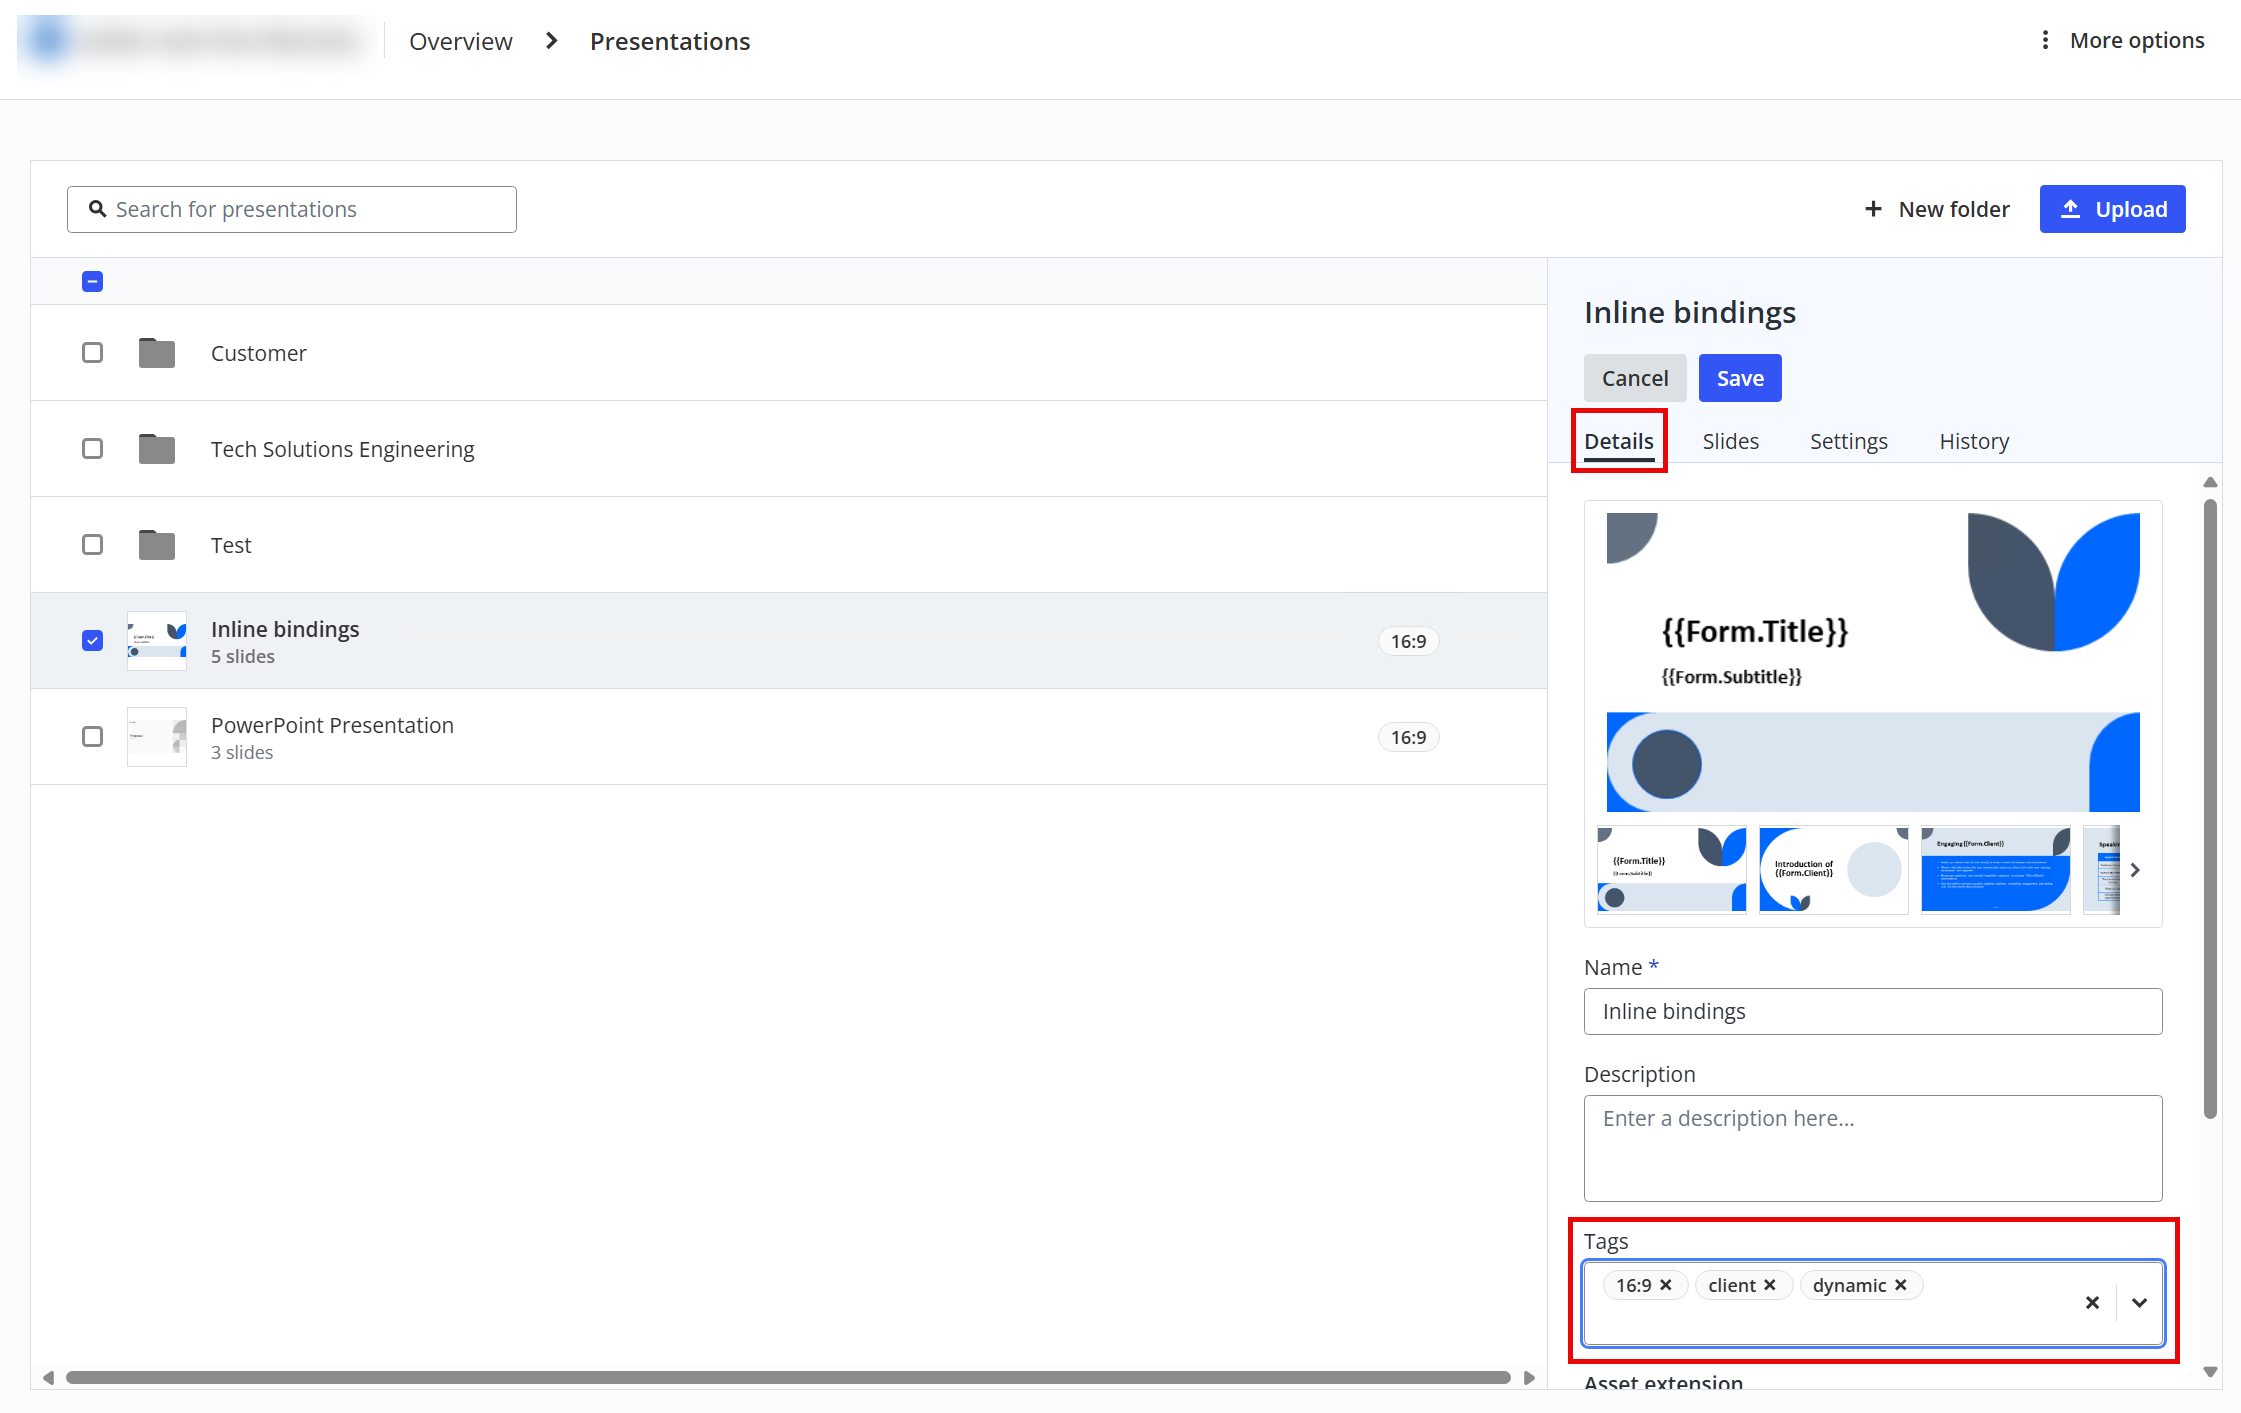Open the Settings tab
Screen dimensions: 2241x1413
tap(1848, 441)
